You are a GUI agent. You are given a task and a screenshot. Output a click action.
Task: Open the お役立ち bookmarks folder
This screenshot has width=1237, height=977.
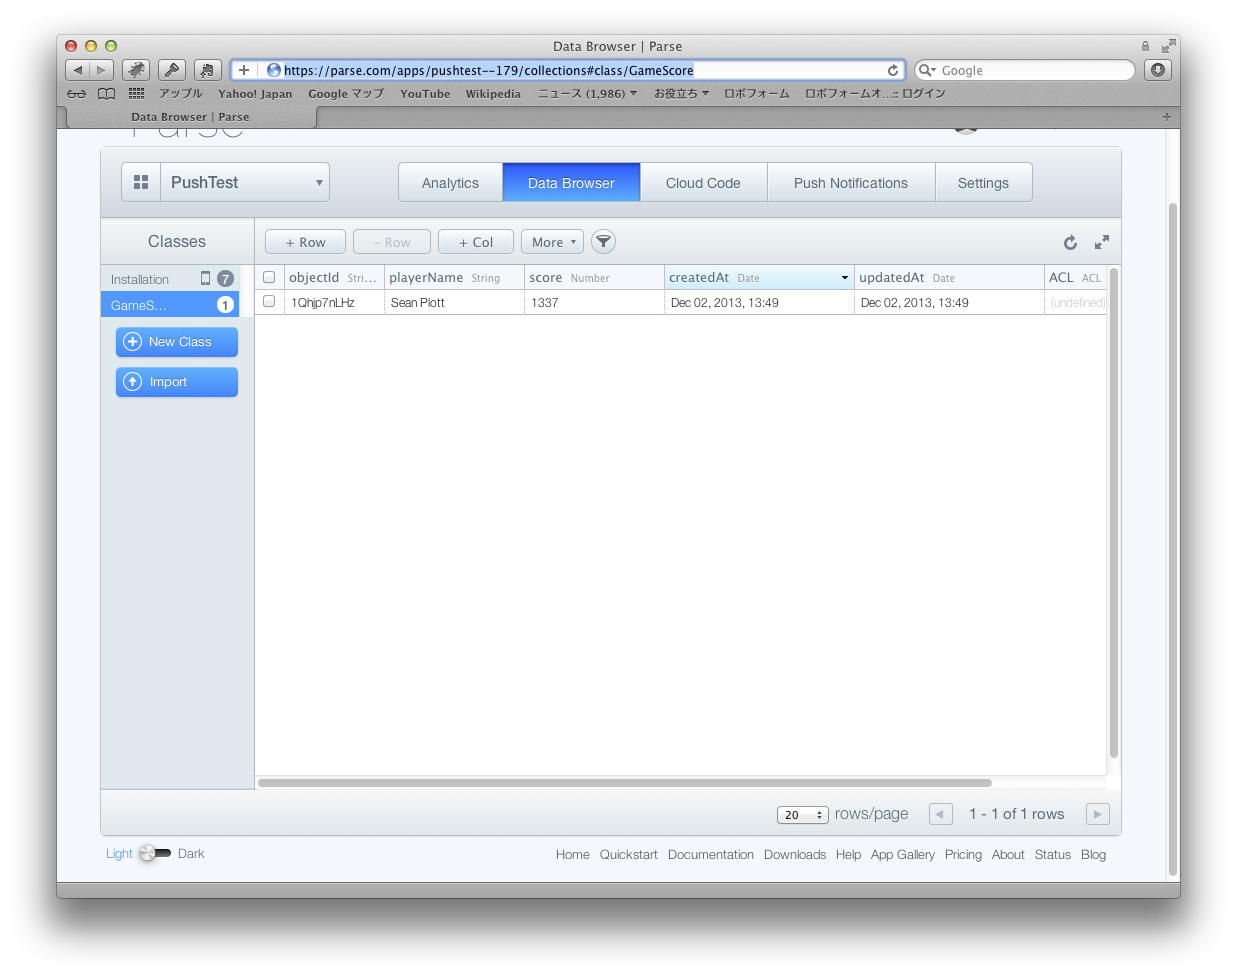click(681, 94)
